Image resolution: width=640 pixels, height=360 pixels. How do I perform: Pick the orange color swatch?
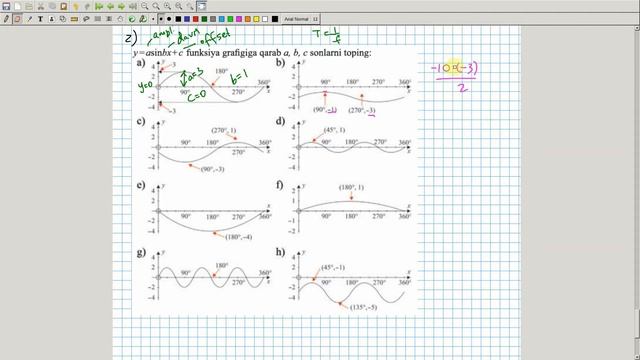tap(248, 19)
